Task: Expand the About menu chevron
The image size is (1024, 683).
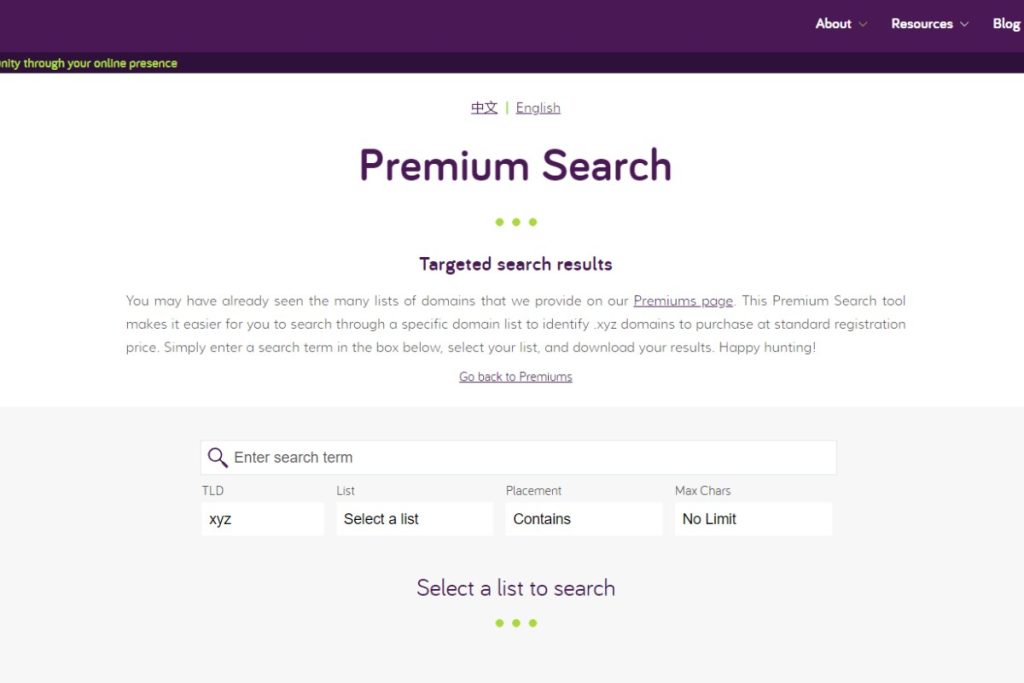Action: pos(863,24)
